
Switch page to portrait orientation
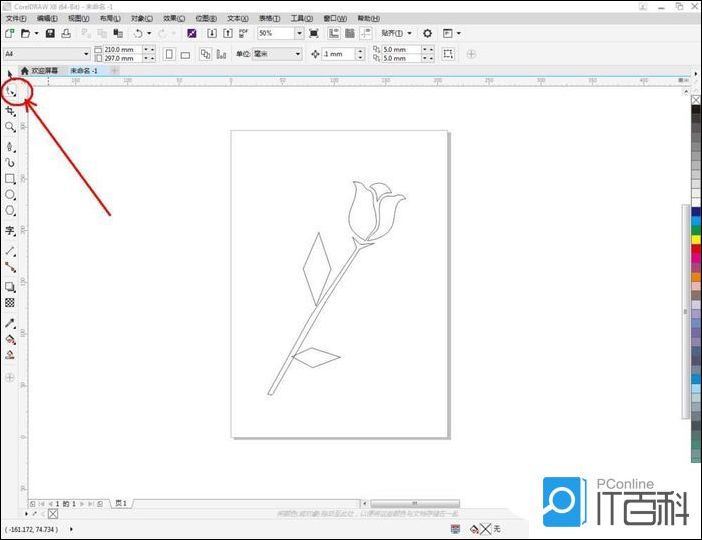169,54
